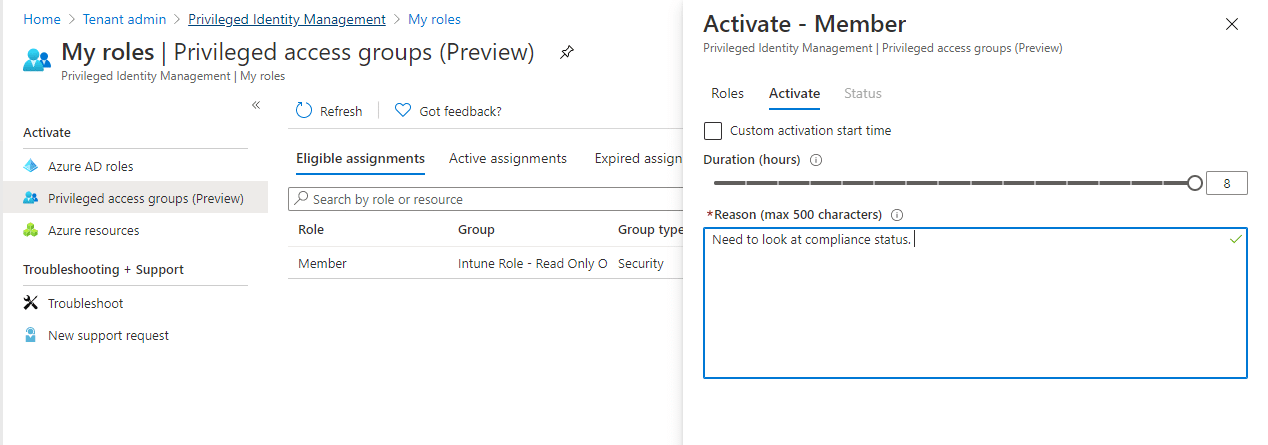Click the duration hours number box
This screenshot has height=445, width=1268.
tap(1227, 183)
